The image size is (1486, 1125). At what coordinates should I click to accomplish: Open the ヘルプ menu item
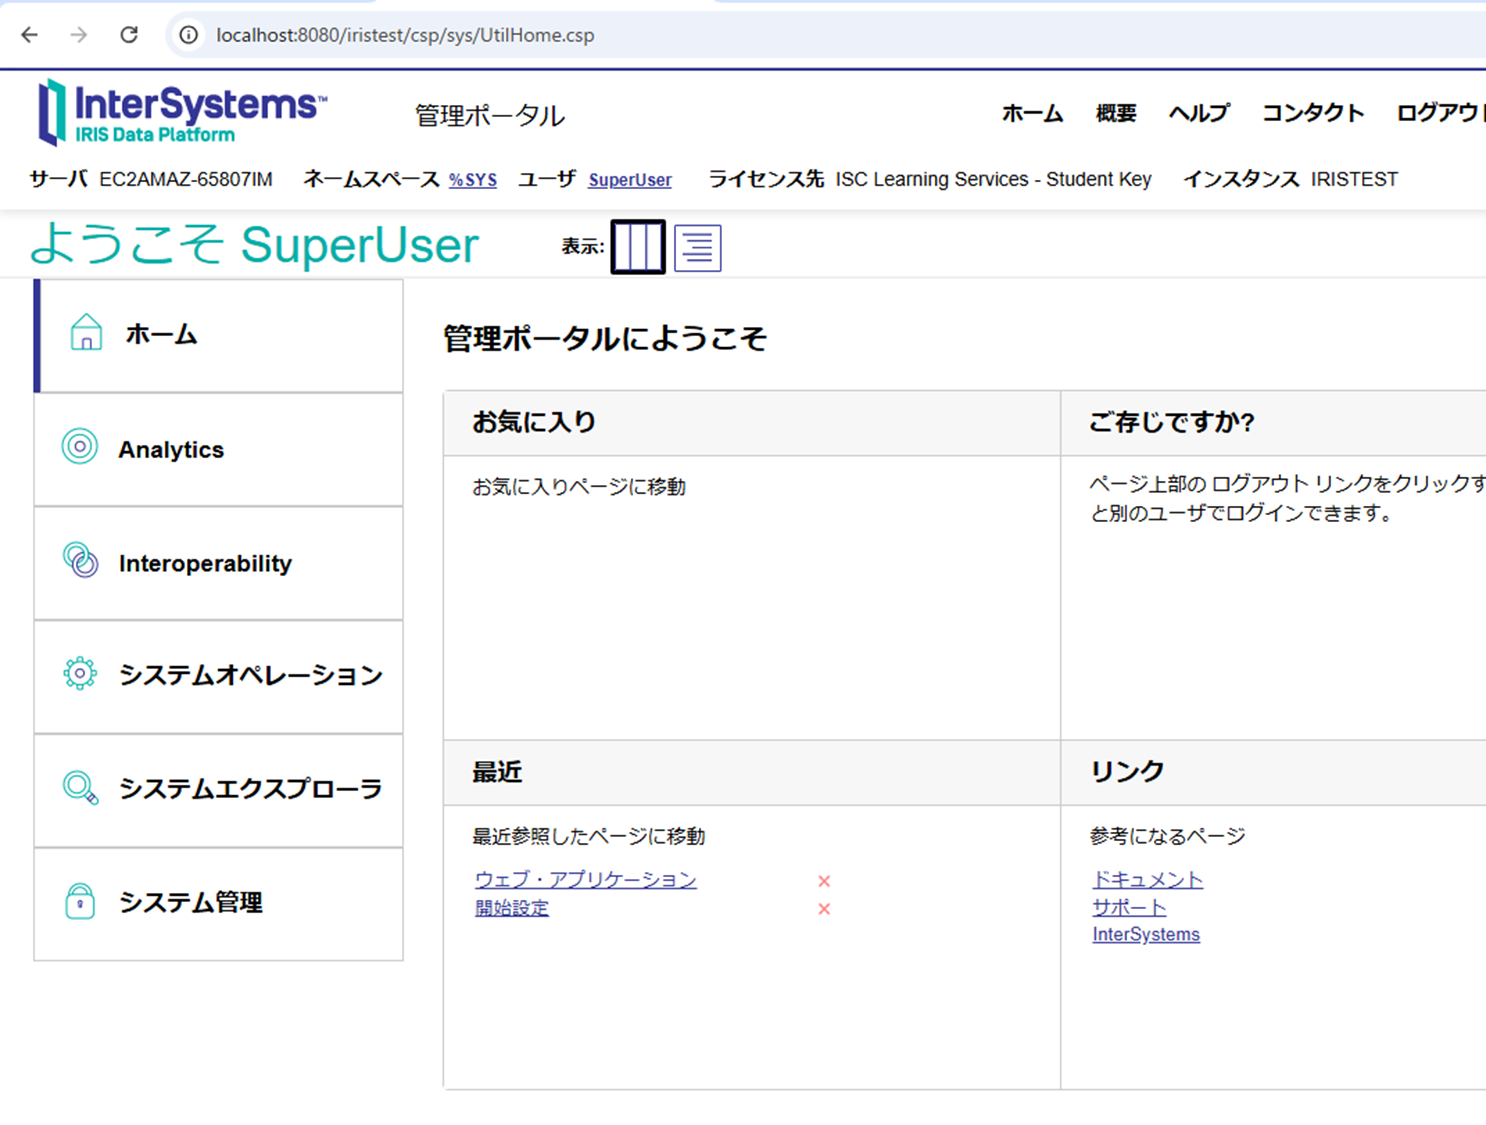click(1198, 113)
